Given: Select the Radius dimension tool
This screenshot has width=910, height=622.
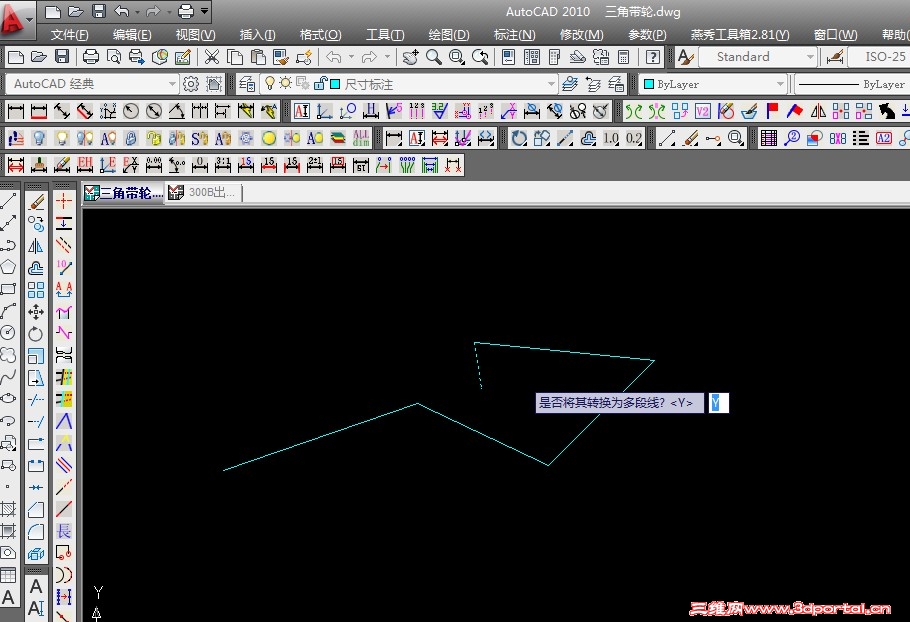Looking at the screenshot, I should [131, 111].
